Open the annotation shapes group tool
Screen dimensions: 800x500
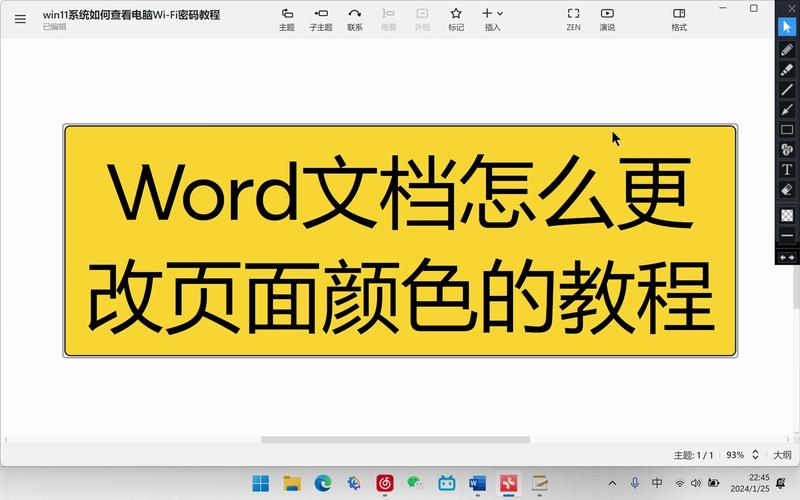(x=787, y=149)
